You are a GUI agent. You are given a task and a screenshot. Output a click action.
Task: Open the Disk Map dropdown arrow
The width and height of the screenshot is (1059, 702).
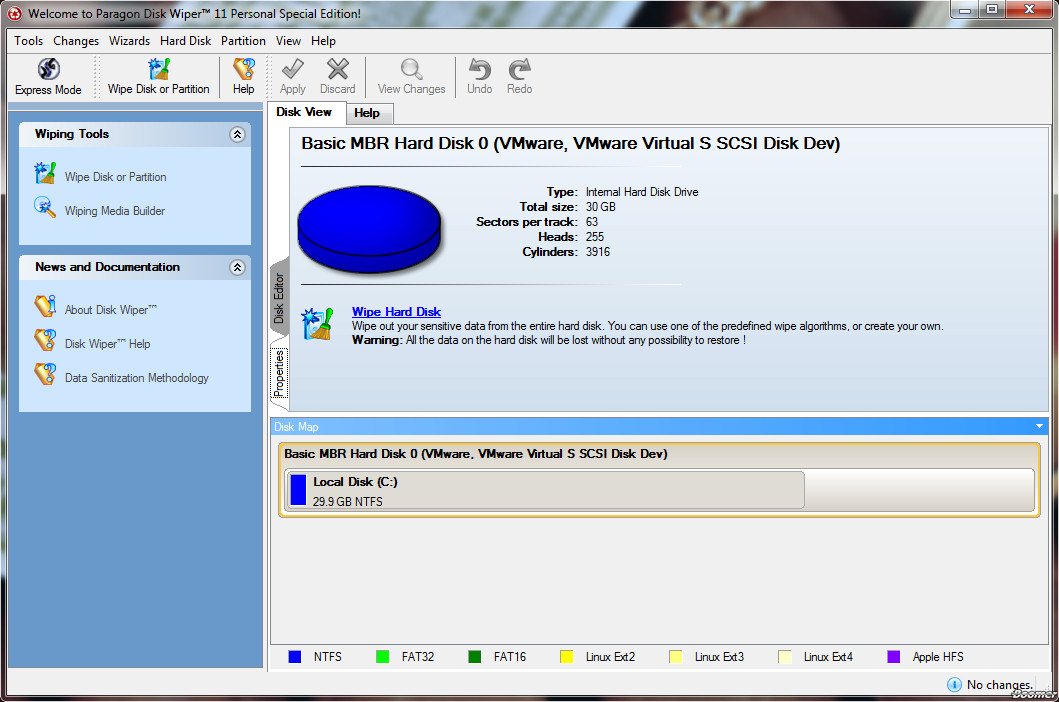pyautogui.click(x=1039, y=426)
